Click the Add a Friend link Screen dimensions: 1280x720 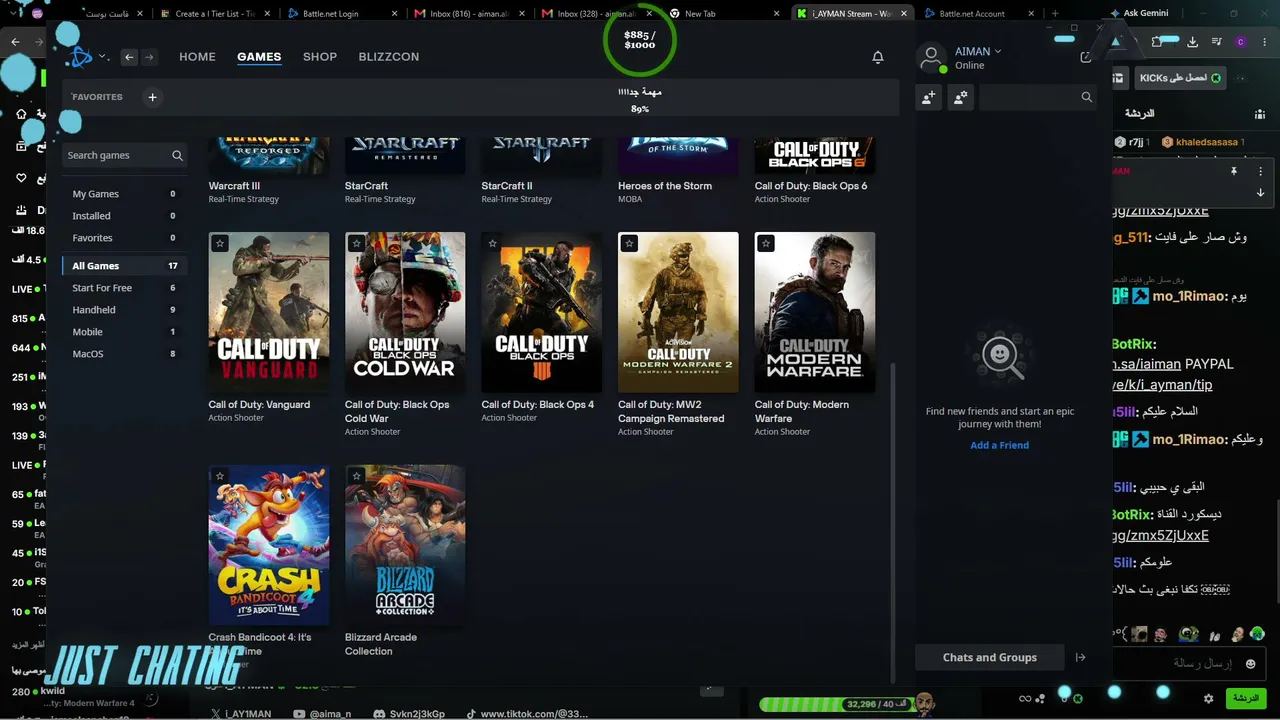pos(999,445)
